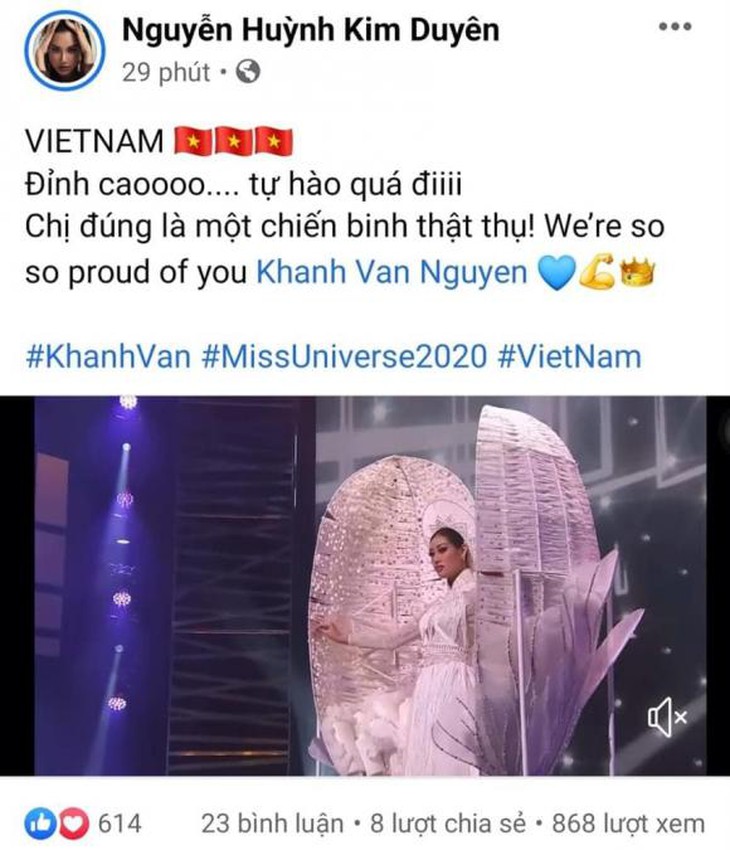Open Nguyễn Huỳnh Kim Duyên profile picture
730x850 pixels.
click(64, 50)
